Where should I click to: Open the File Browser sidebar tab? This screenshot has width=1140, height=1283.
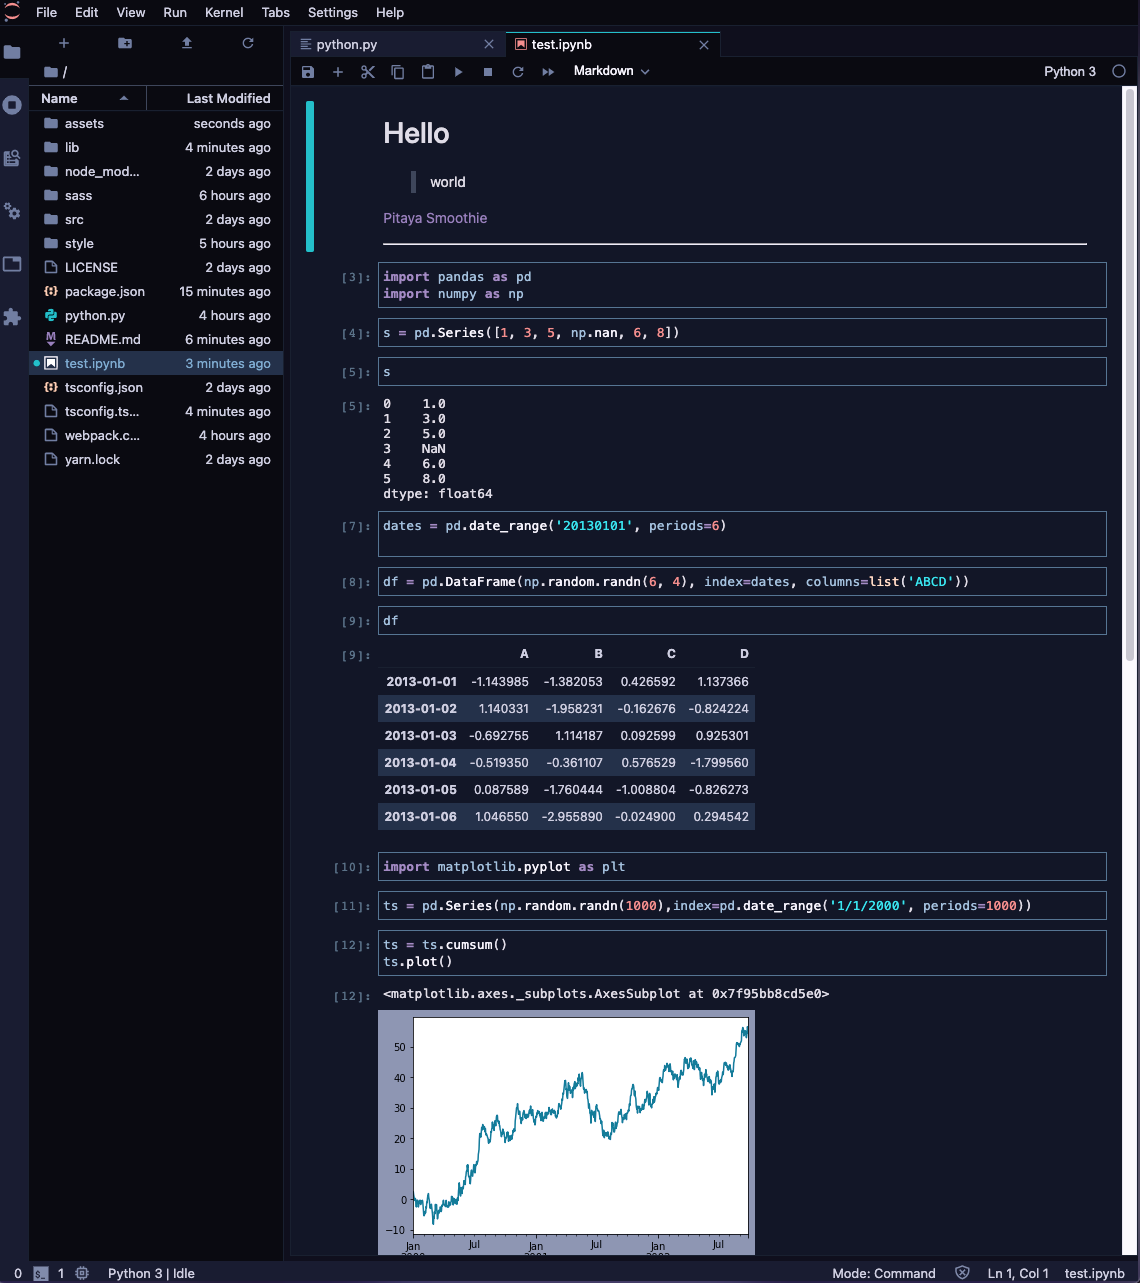12,52
